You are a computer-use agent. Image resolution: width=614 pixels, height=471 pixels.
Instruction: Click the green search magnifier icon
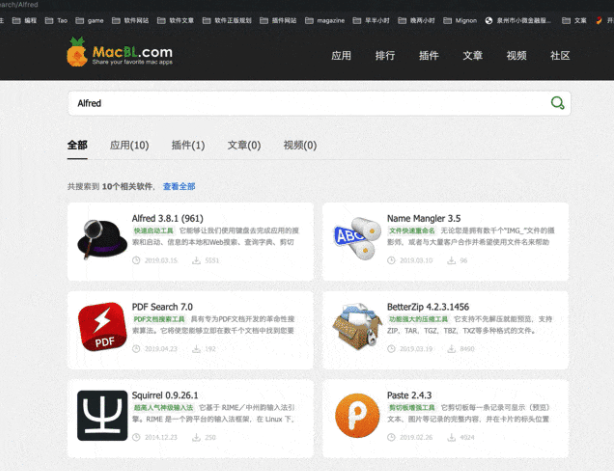(x=557, y=103)
